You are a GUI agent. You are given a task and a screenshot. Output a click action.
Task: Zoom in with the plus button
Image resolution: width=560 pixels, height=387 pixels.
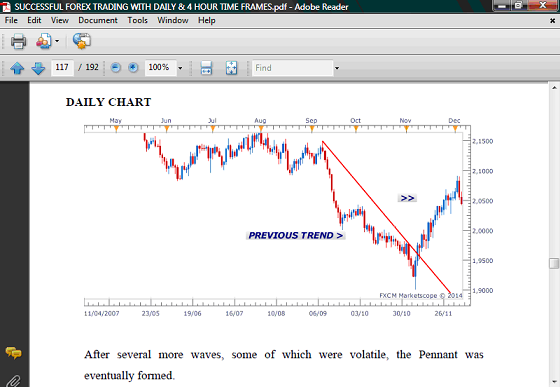coord(133,67)
